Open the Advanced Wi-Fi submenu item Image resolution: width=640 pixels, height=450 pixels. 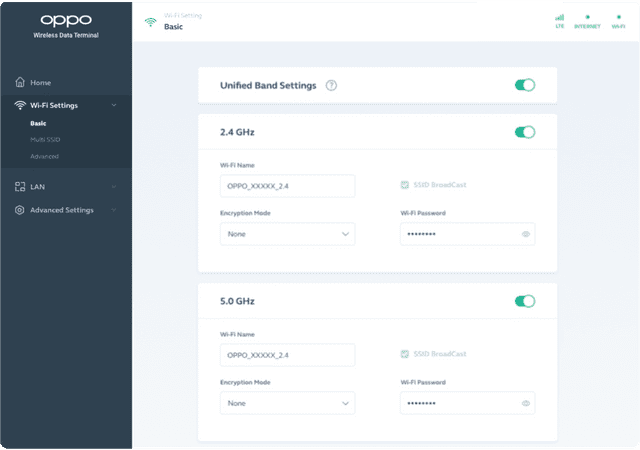(44, 156)
